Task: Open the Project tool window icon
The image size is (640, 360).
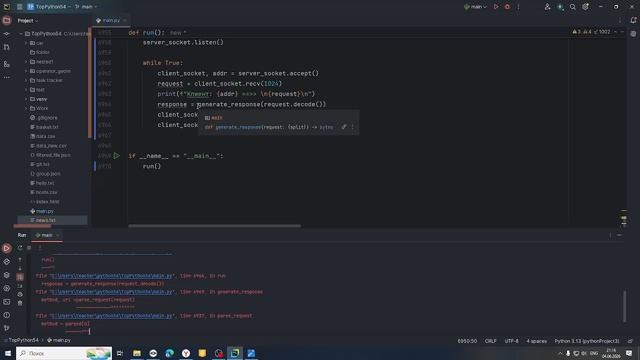Action: tap(7, 20)
